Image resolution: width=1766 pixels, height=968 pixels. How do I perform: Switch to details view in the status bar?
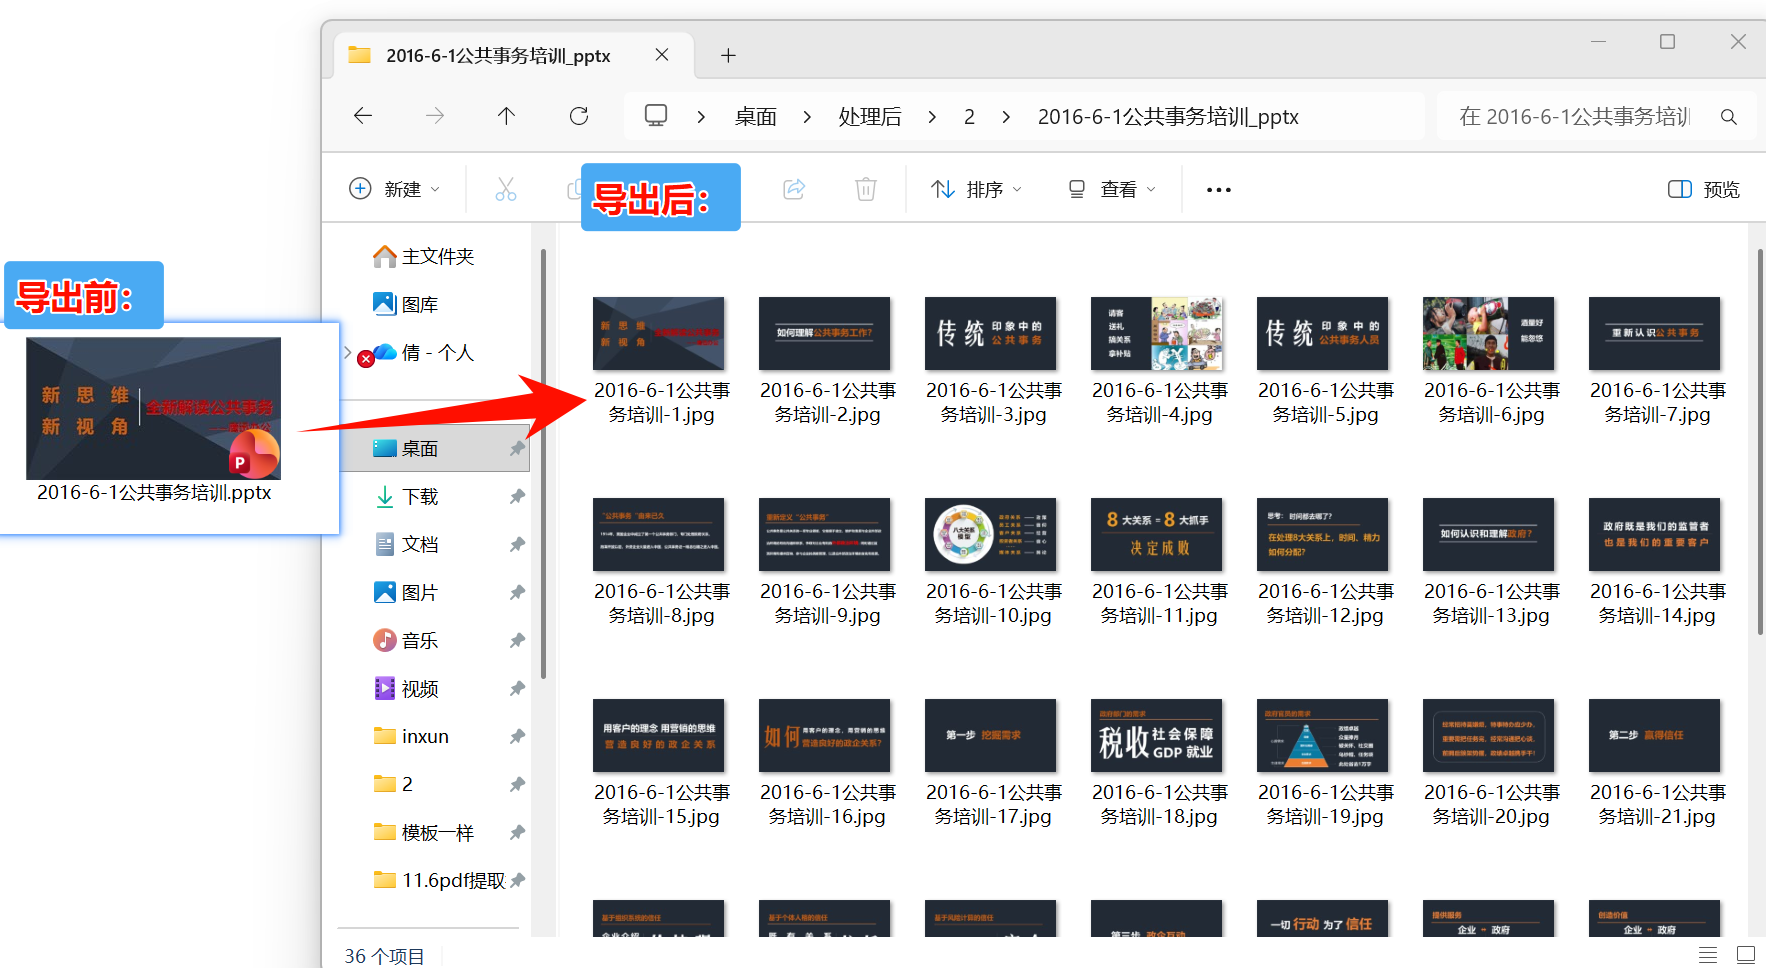click(x=1707, y=955)
